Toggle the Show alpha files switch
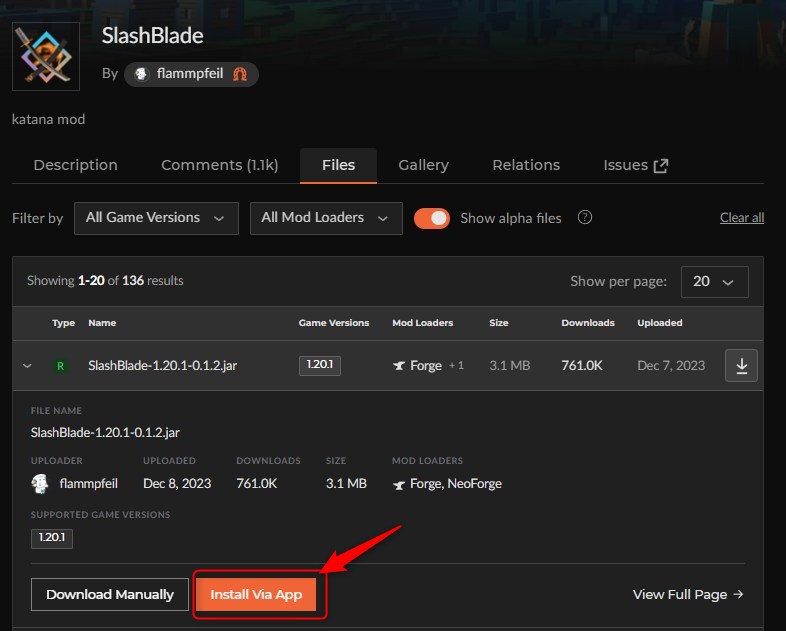The image size is (786, 631). tap(432, 218)
